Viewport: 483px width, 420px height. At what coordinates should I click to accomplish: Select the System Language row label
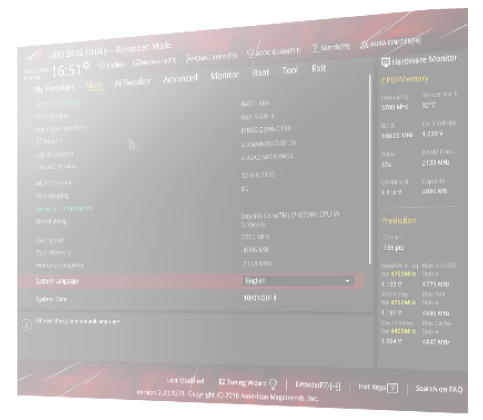pyautogui.click(x=57, y=281)
